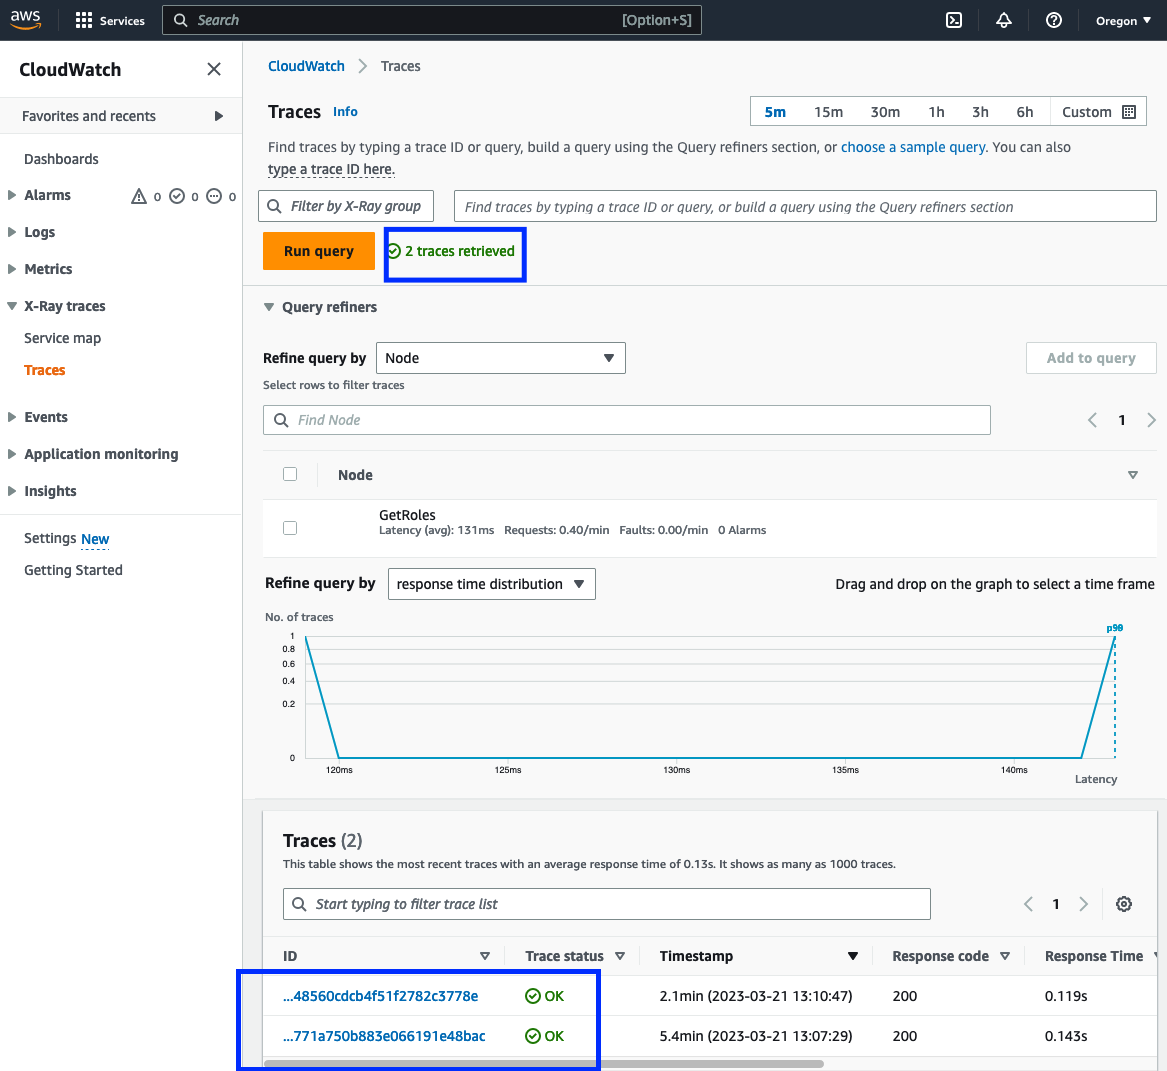Select the 15m time range

coord(828,112)
